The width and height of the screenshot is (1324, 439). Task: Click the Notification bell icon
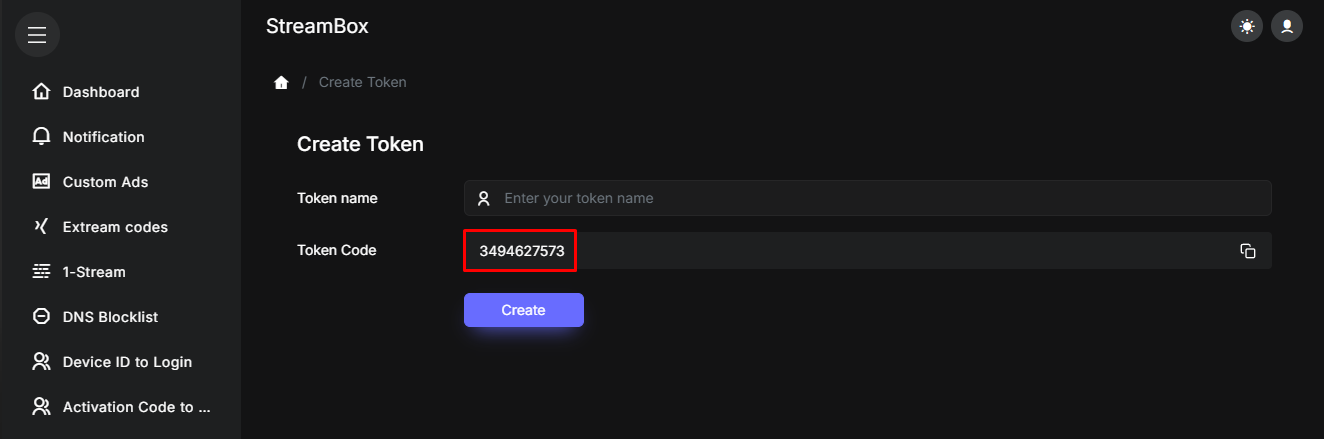tap(41, 137)
